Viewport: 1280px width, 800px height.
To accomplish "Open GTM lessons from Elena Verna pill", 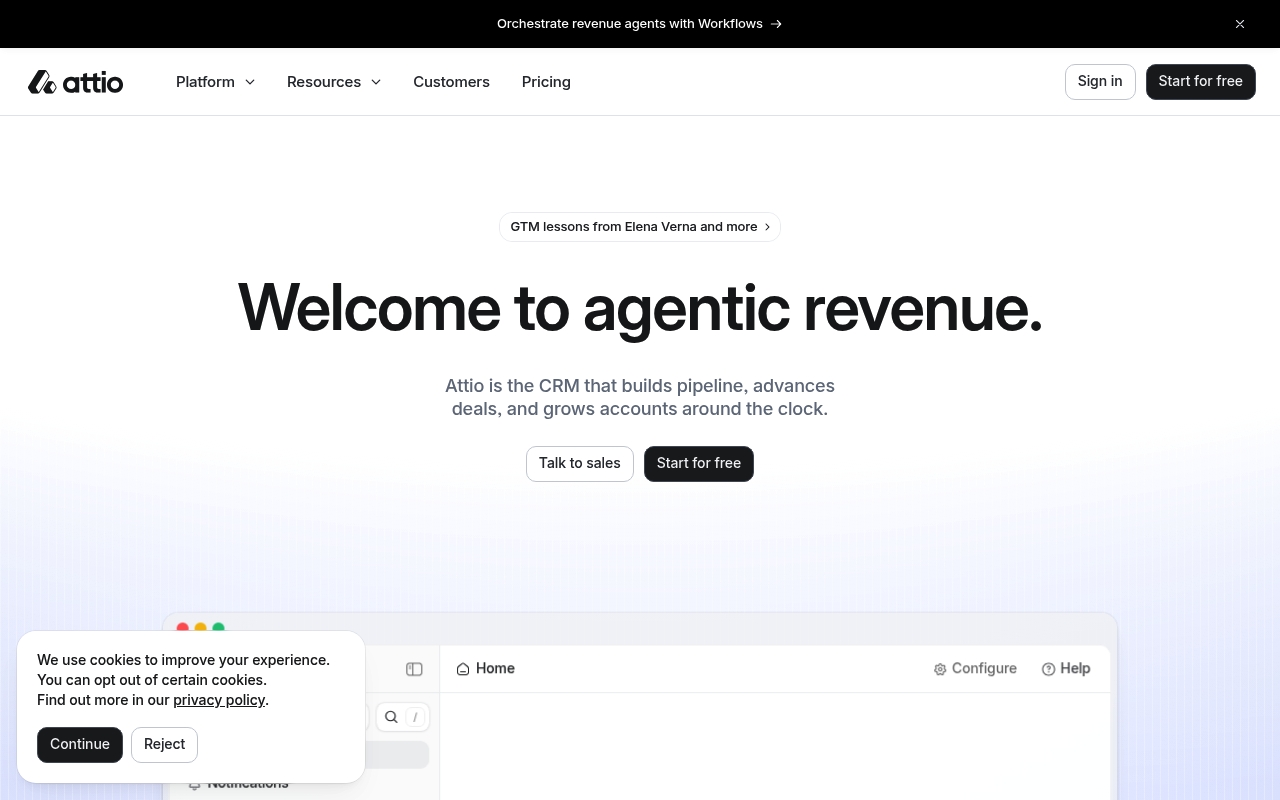I will click(640, 227).
